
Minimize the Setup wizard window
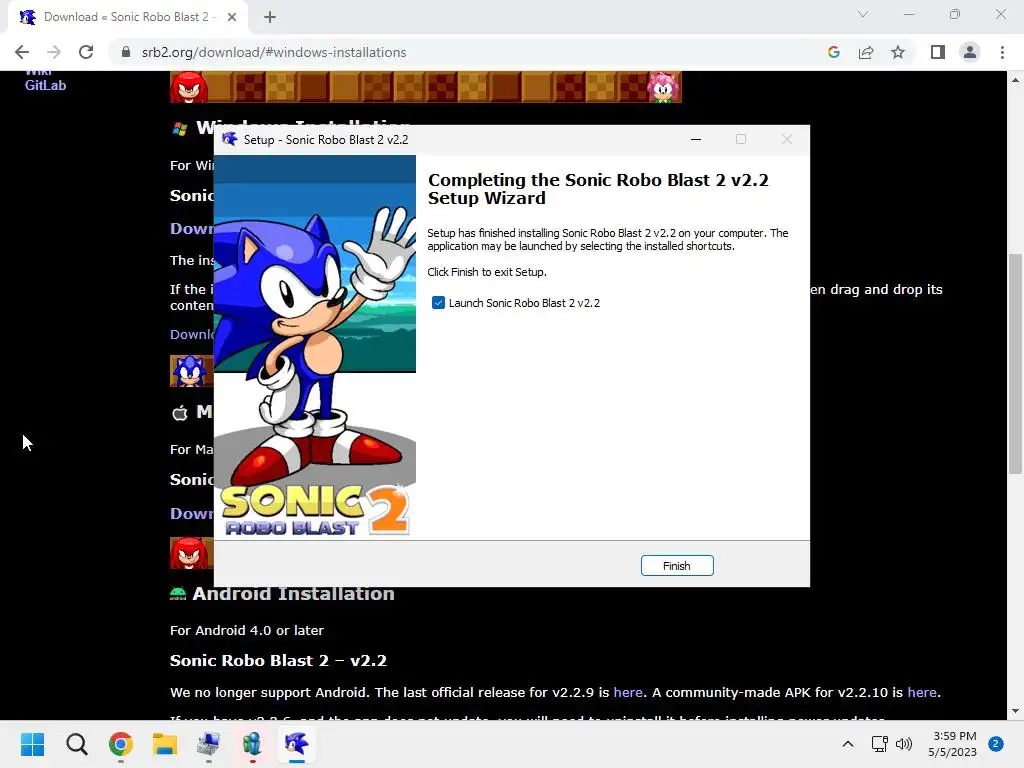pos(696,140)
